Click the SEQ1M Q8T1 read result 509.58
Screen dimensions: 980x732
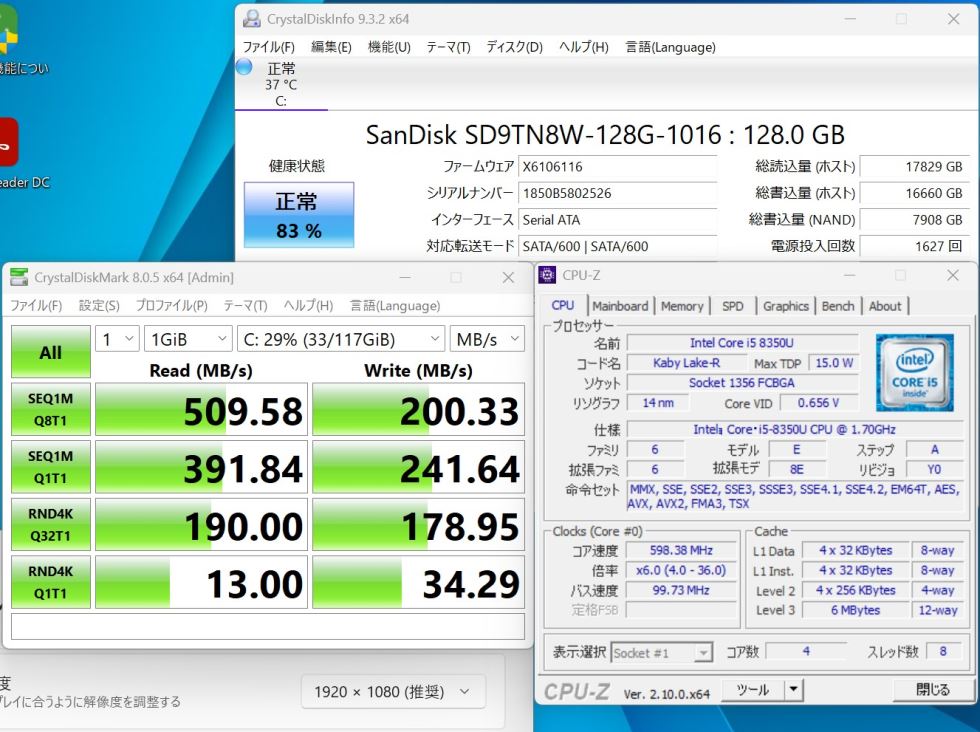(x=201, y=410)
